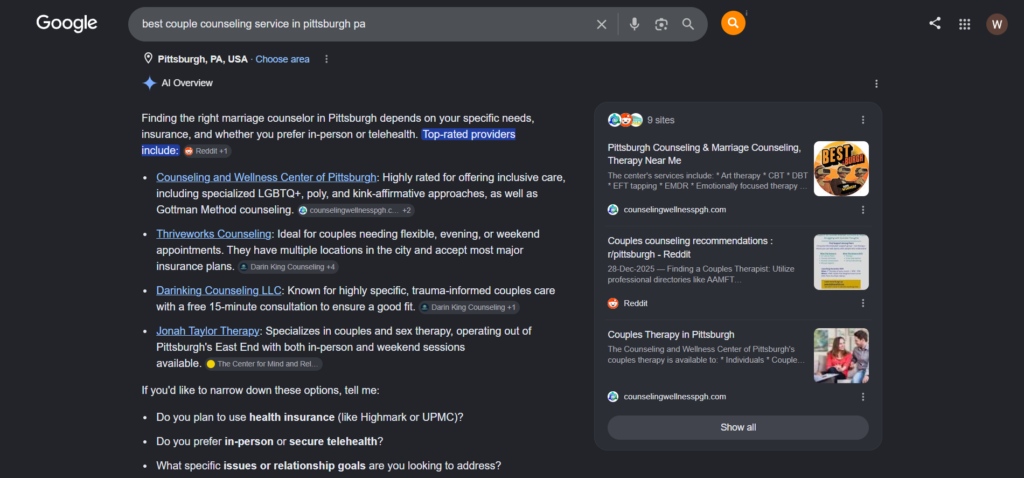Image resolution: width=1024 pixels, height=478 pixels.
Task: Click the 'AI Overview' heading text
Action: click(187, 83)
